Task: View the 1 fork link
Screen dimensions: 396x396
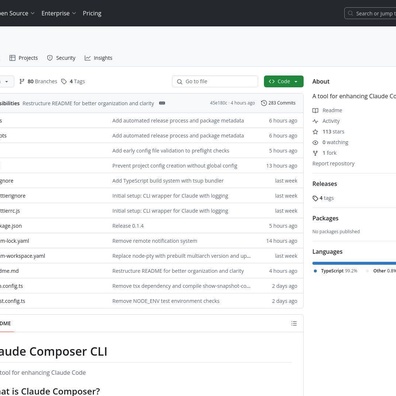Action: point(330,153)
